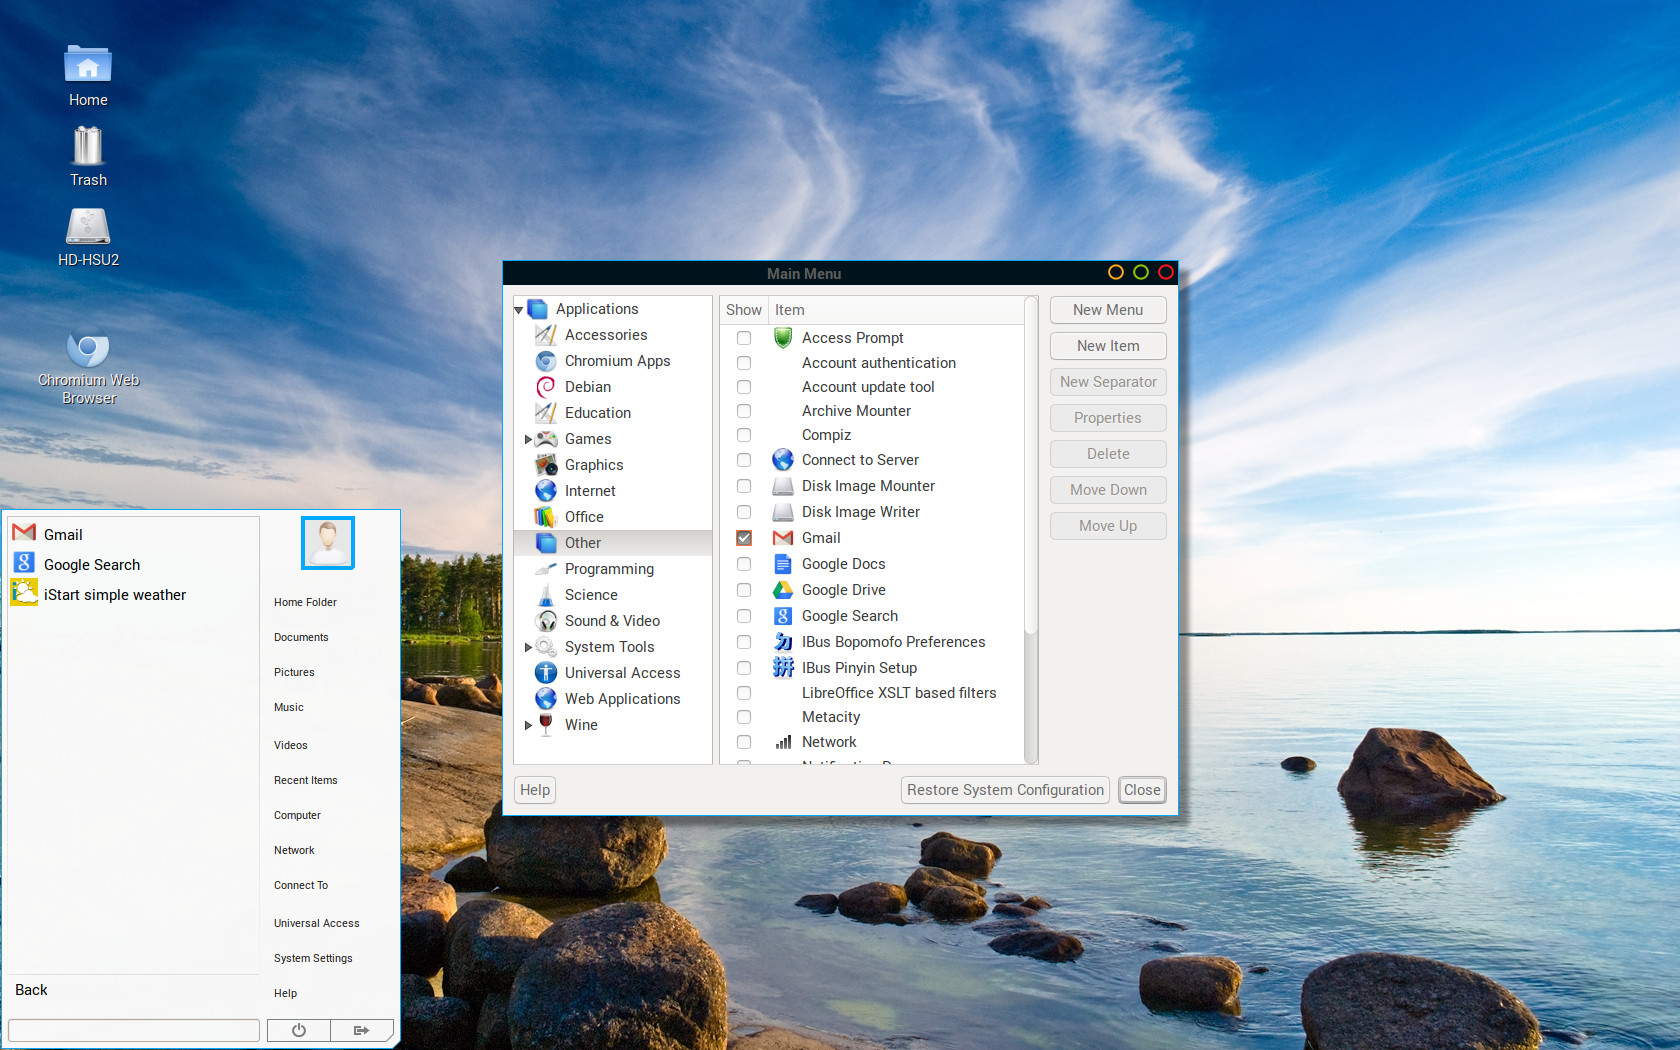Uncheck the Gmail show checkbox

point(744,538)
